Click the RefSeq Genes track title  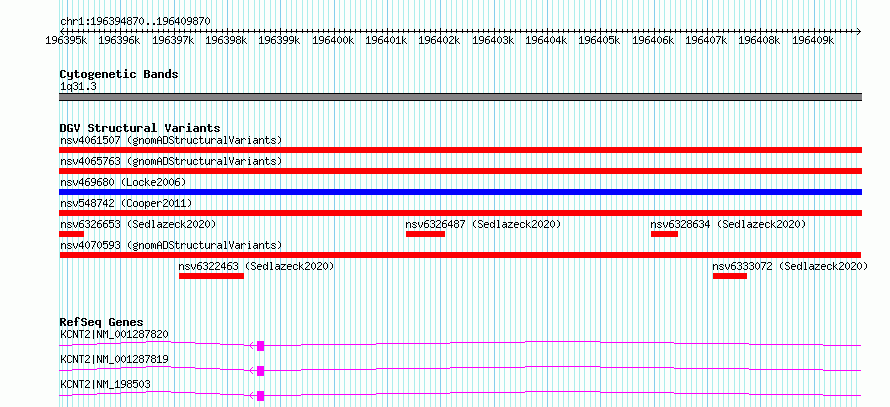(101, 322)
